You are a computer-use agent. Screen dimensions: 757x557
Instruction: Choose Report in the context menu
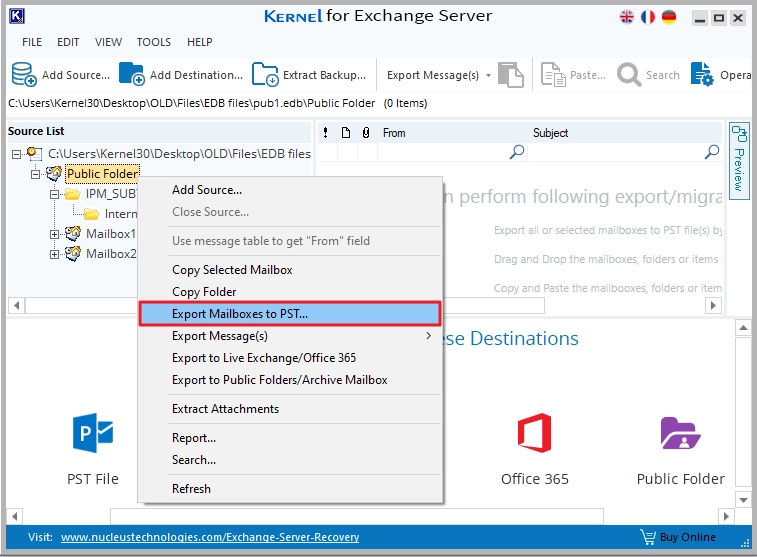290,438
